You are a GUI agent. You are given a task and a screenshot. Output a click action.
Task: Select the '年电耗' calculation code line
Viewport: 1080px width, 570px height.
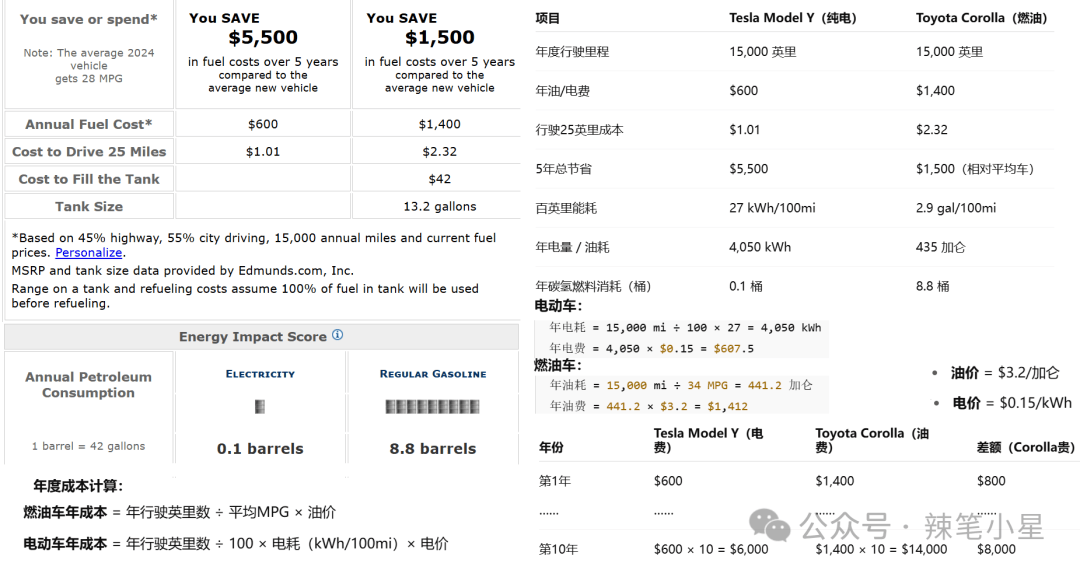685,328
